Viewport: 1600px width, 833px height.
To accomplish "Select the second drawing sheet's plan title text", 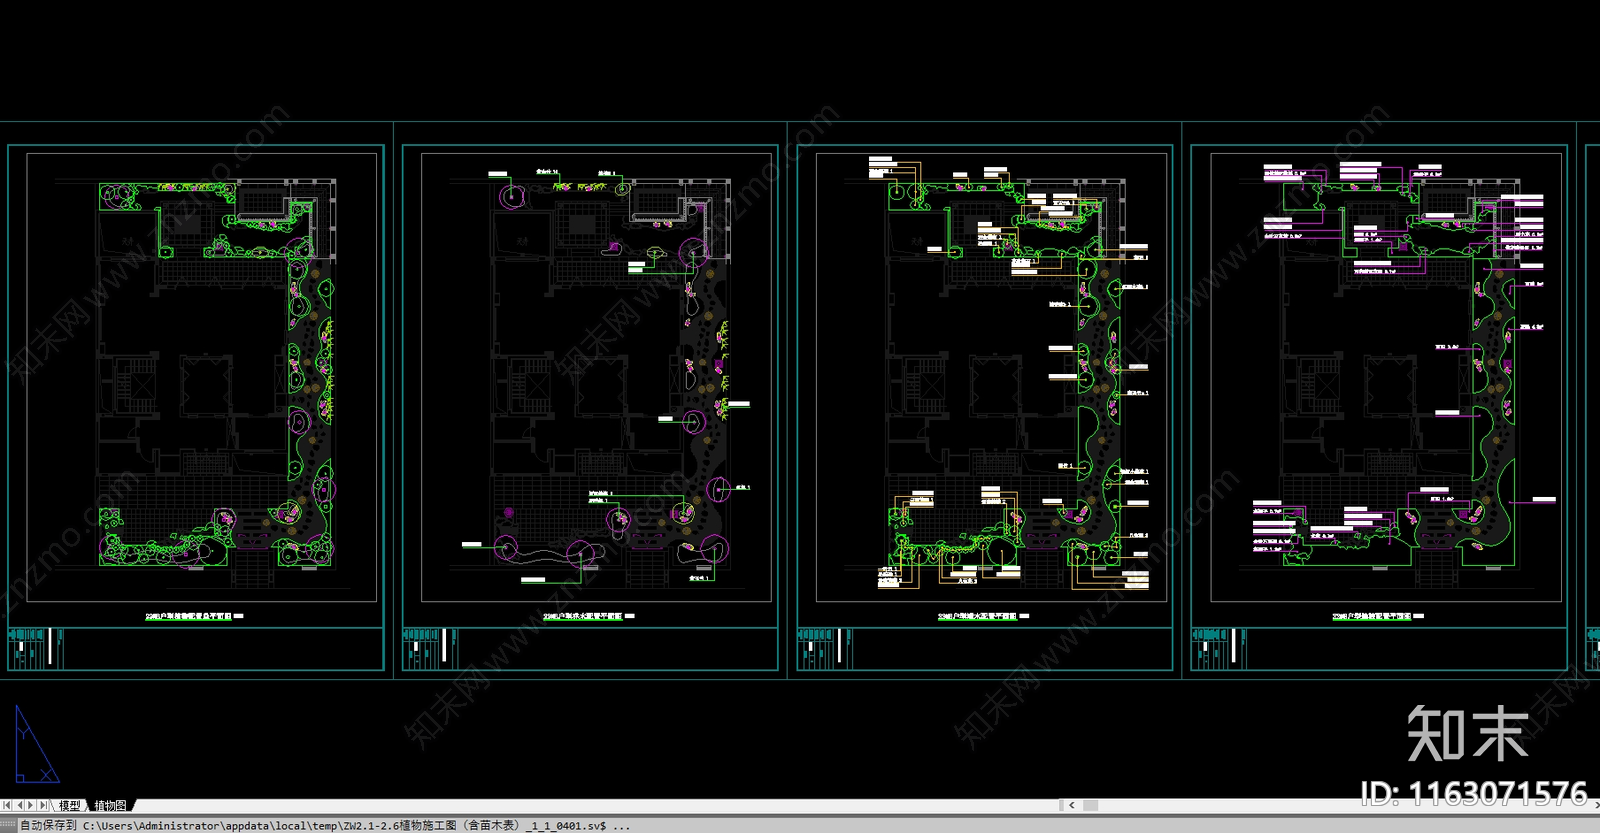I will [582, 616].
